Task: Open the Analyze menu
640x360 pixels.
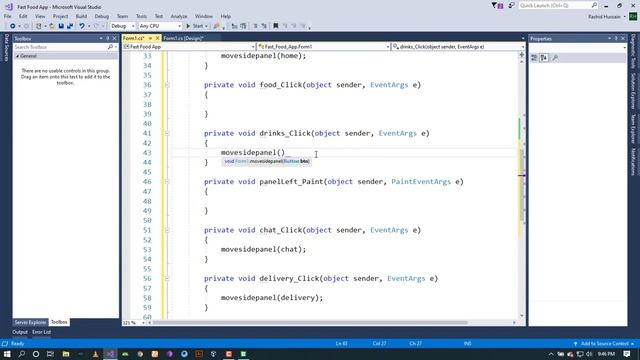Action: (x=179, y=16)
